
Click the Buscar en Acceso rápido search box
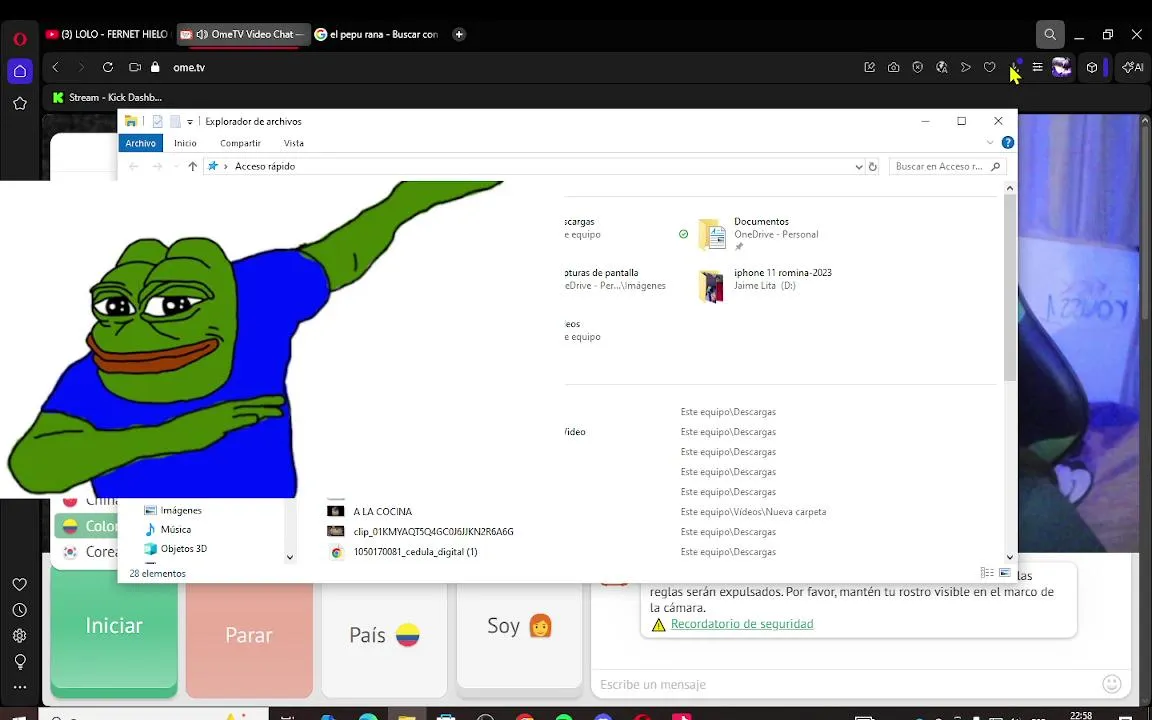pyautogui.click(x=947, y=167)
